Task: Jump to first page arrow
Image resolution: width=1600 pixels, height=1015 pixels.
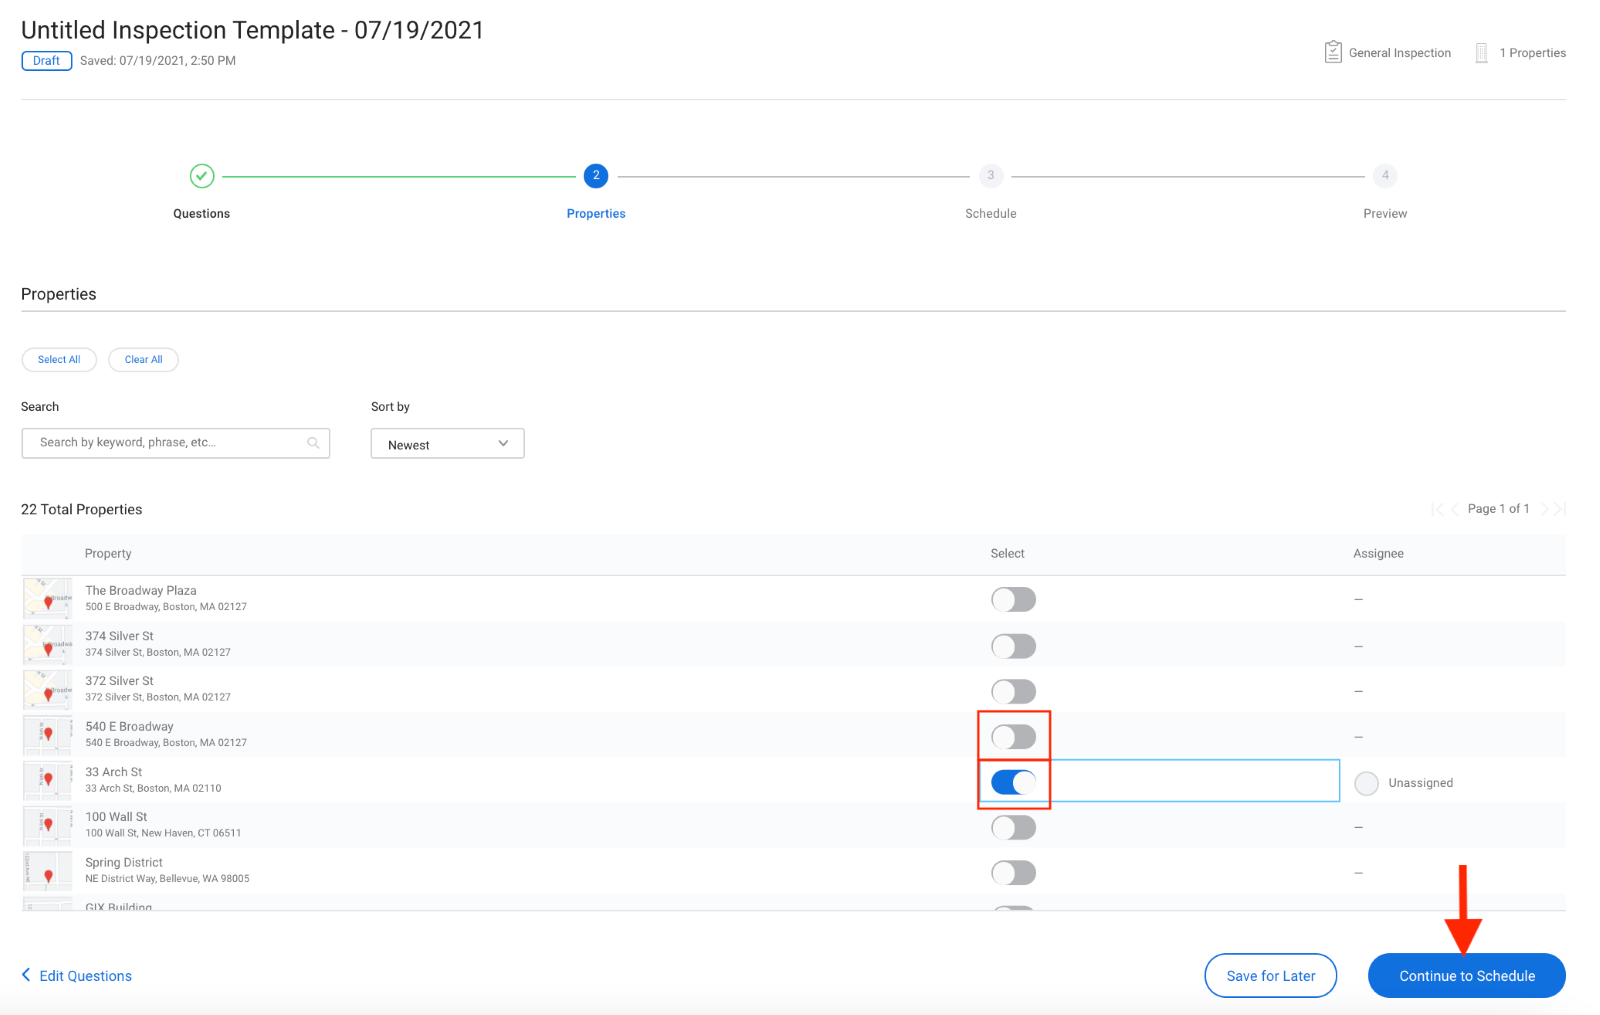Action: [x=1437, y=509]
